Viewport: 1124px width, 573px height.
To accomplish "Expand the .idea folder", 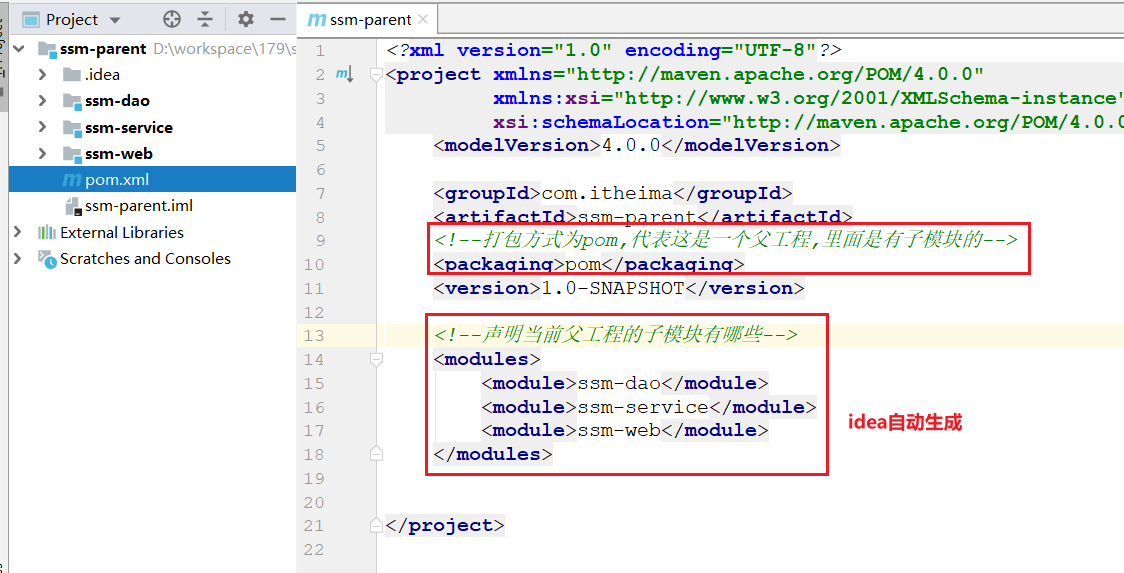I will (42, 75).
